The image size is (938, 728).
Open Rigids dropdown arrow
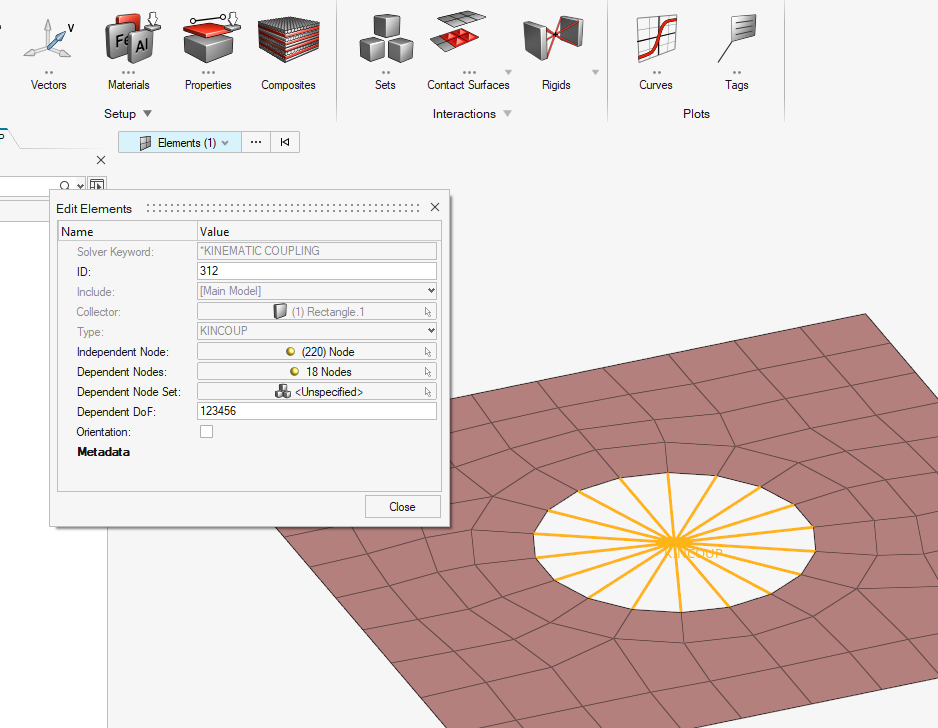pos(595,72)
